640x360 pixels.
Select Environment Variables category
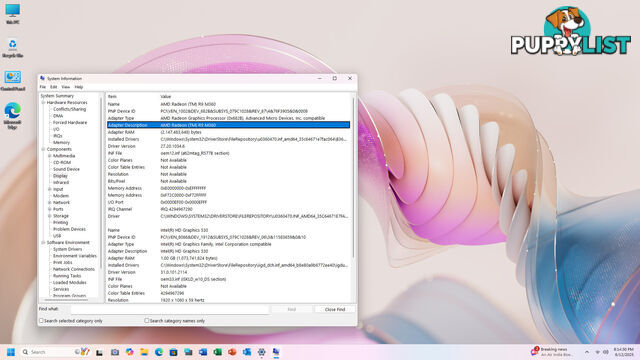tap(75, 256)
